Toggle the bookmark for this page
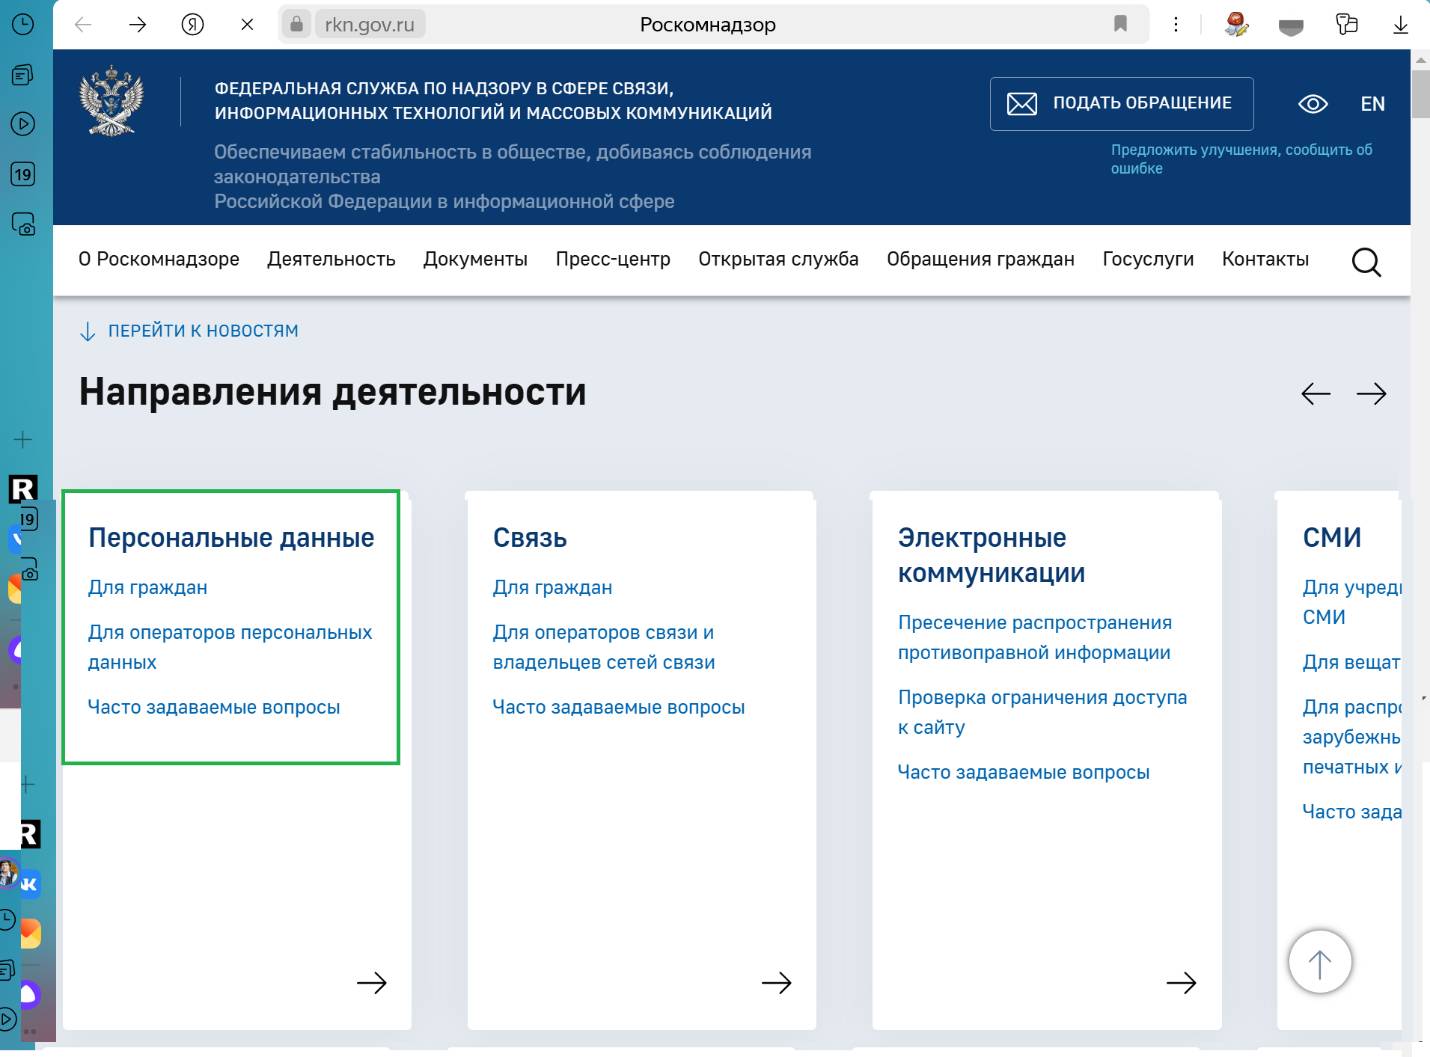Screen dimensions: 1430x1057 (1120, 24)
